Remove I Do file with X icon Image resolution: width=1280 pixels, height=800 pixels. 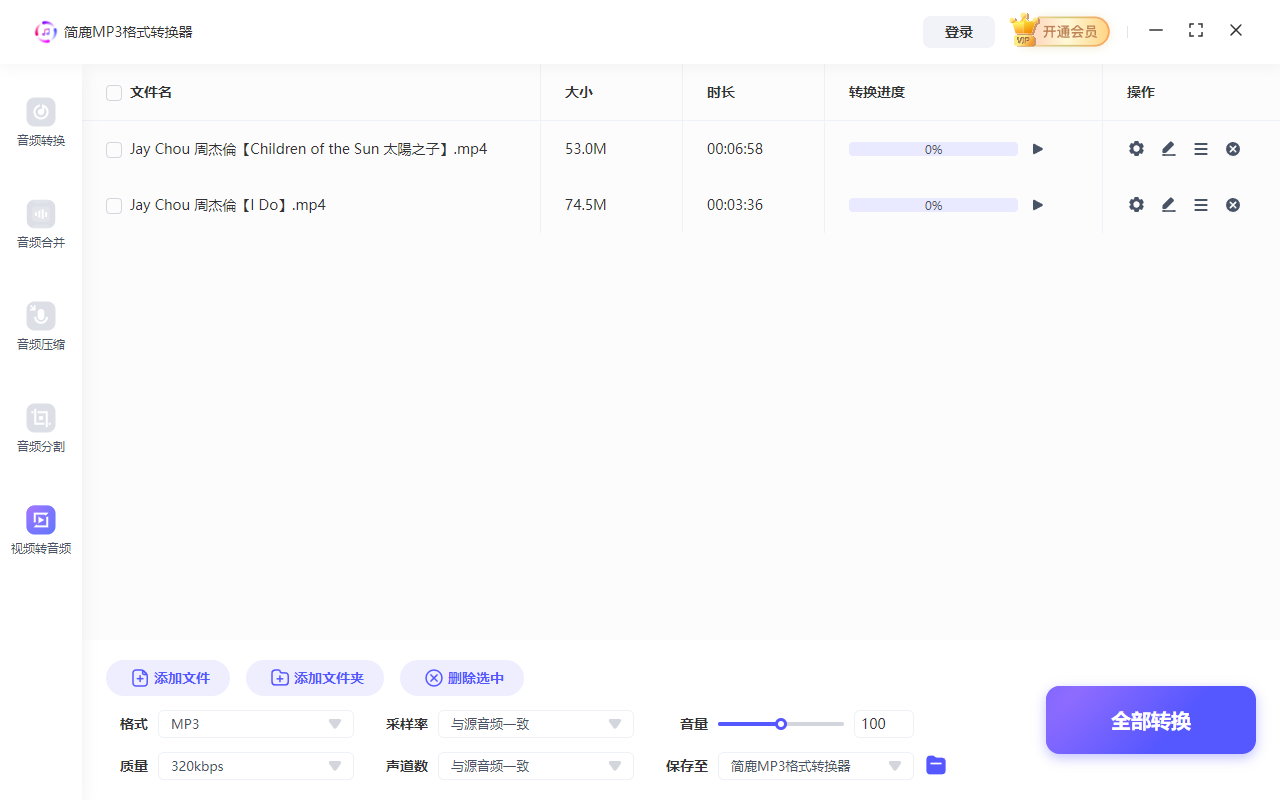1233,205
